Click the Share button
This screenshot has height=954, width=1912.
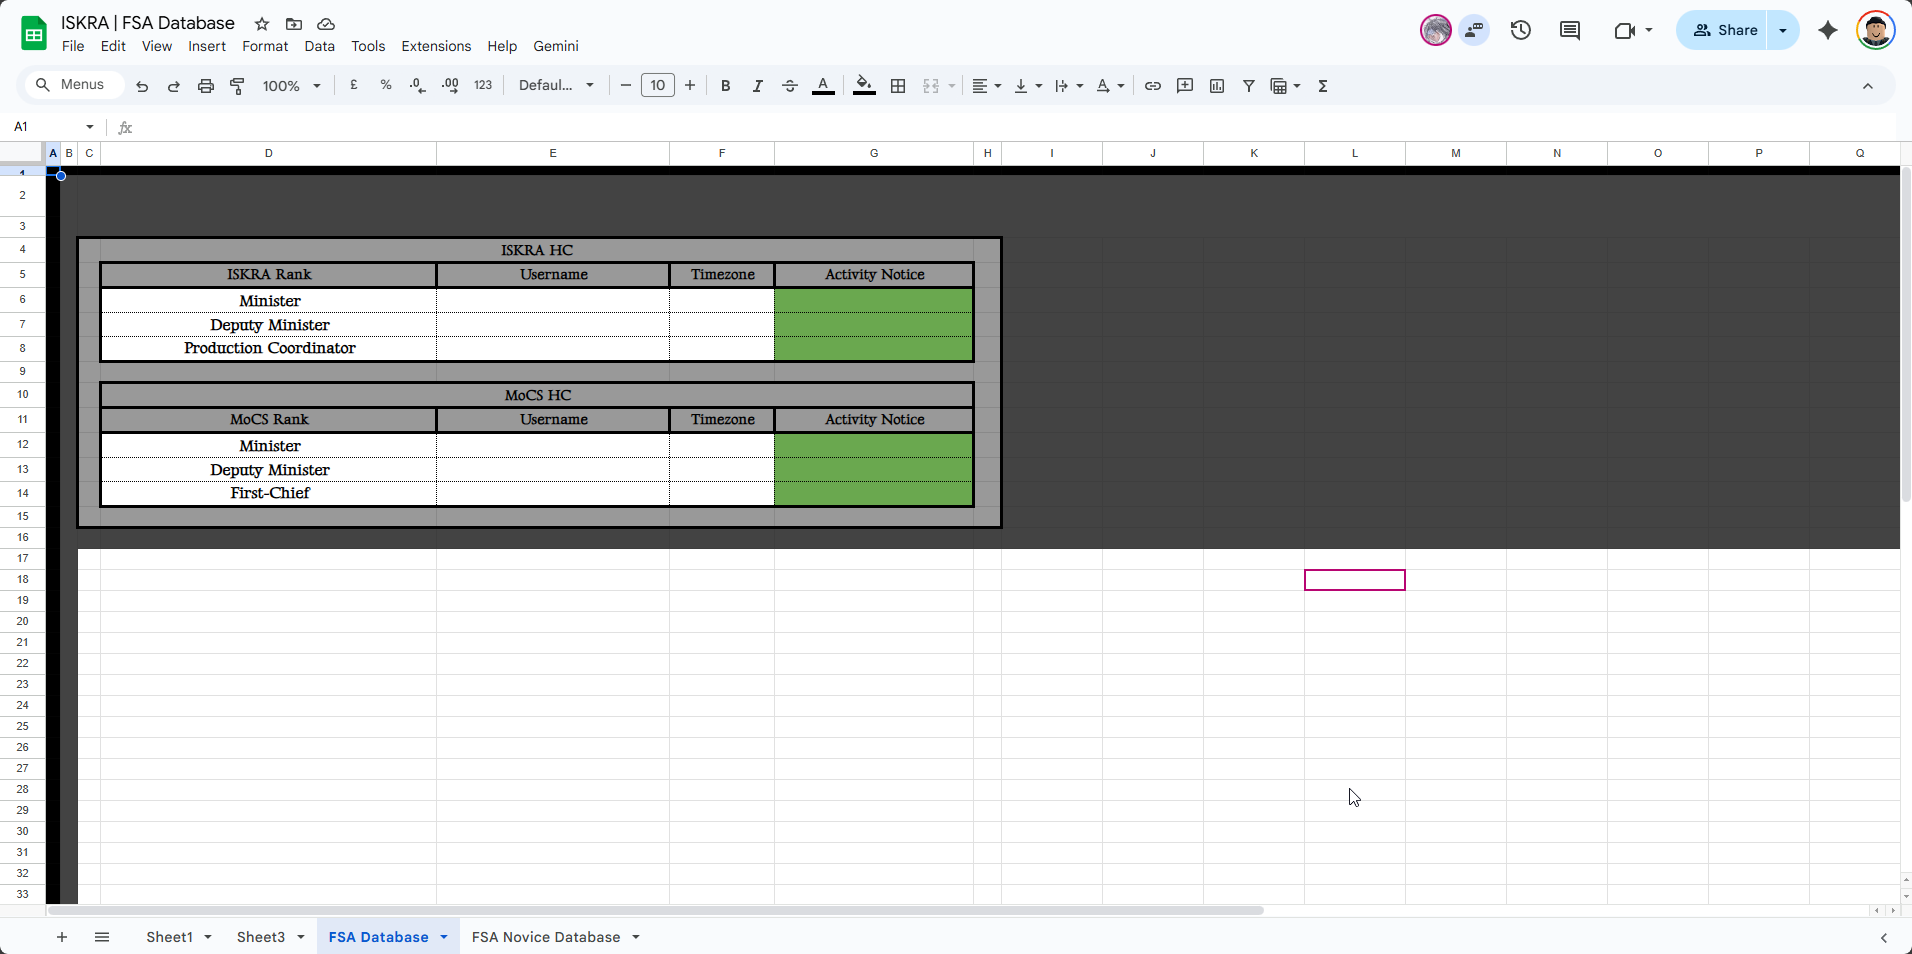(x=1725, y=31)
